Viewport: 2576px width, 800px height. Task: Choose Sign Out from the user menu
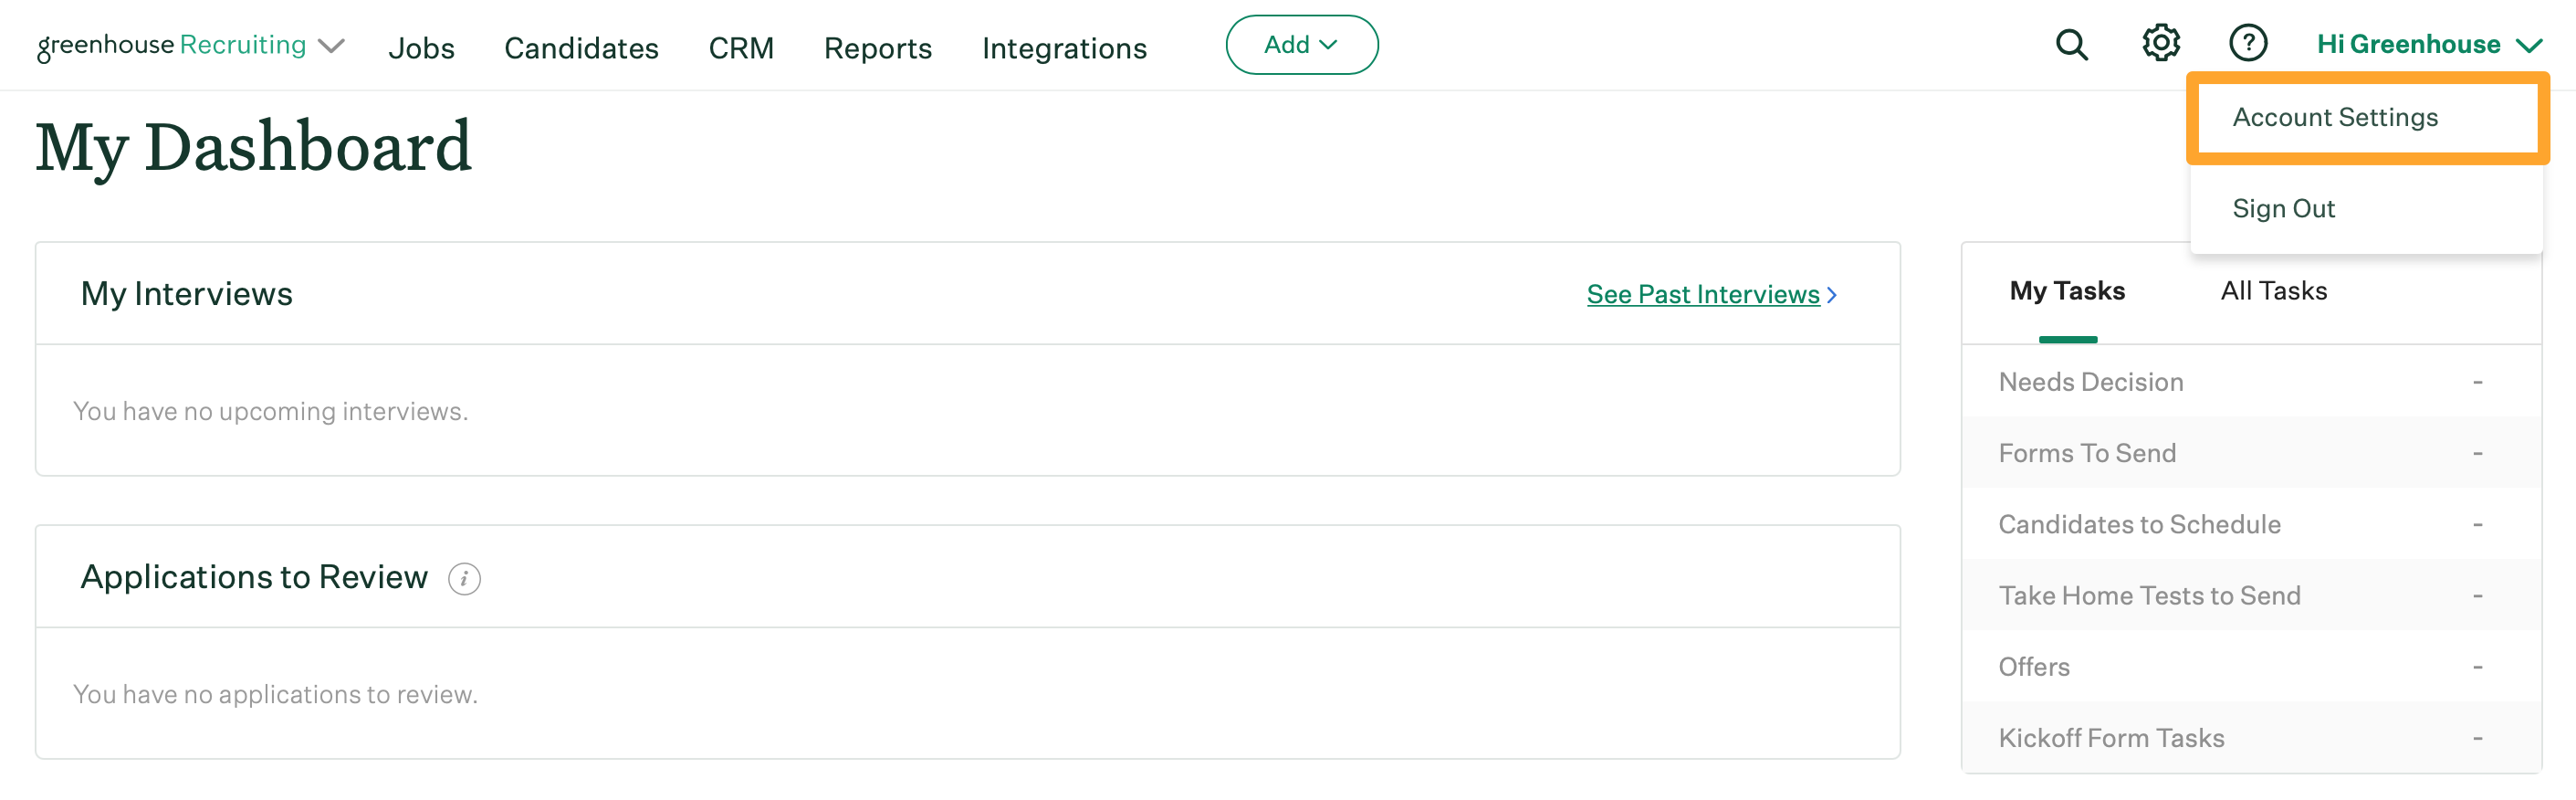pos(2283,209)
